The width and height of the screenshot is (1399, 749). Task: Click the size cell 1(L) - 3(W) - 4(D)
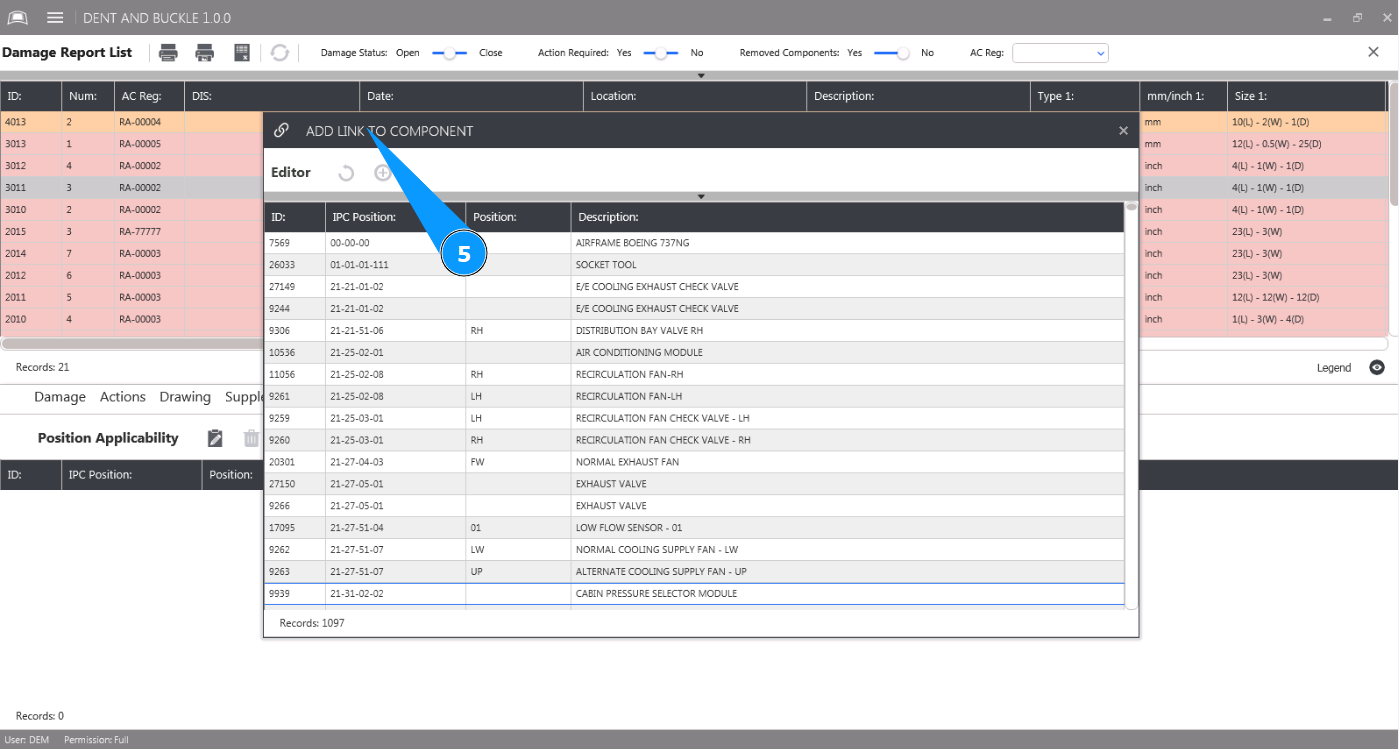point(1307,320)
